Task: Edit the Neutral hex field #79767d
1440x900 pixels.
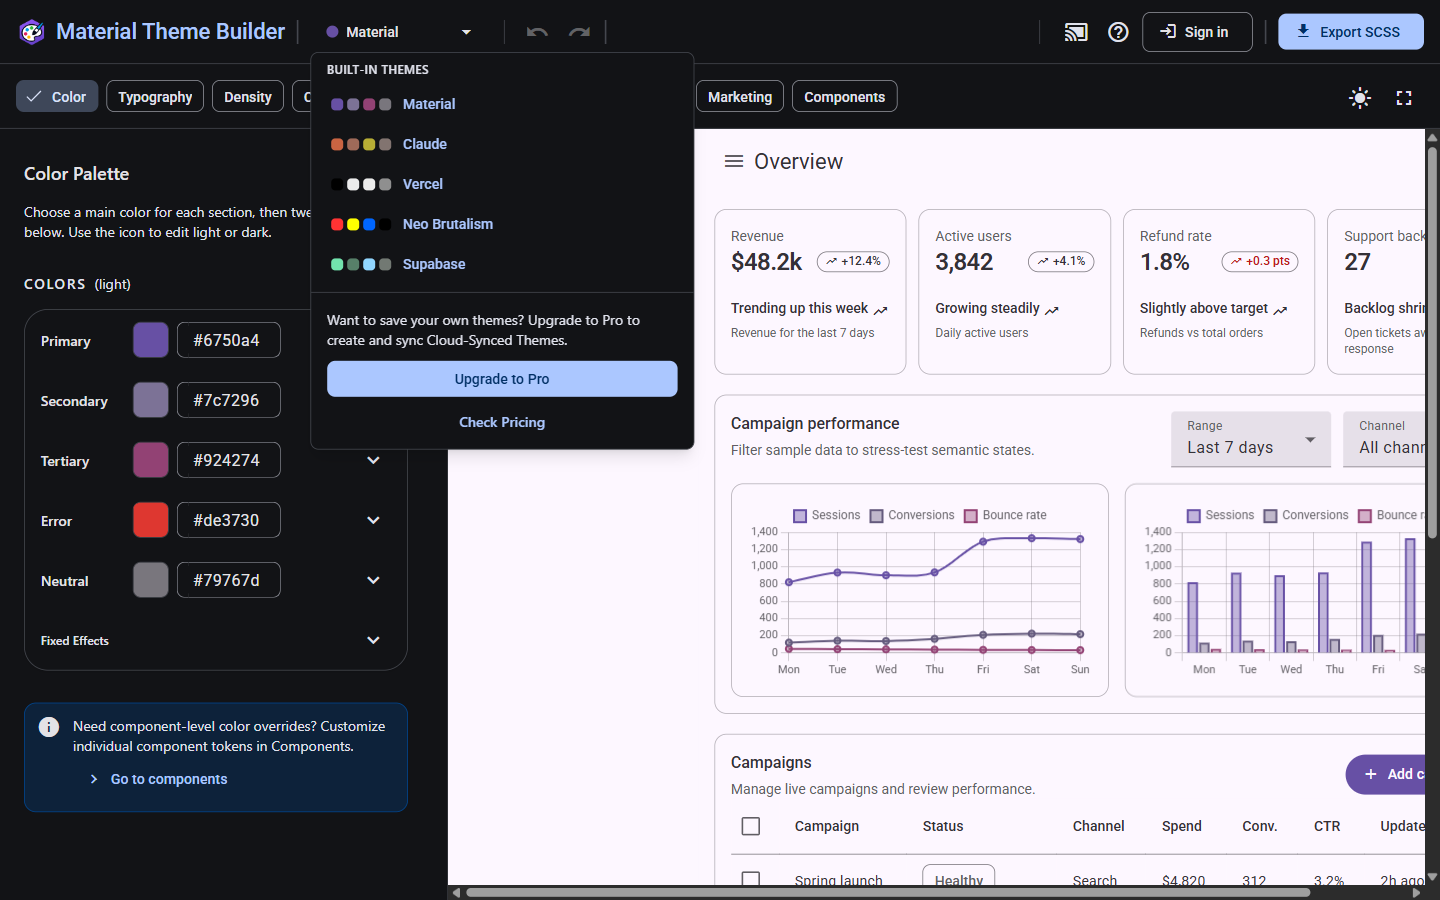Action: click(229, 580)
